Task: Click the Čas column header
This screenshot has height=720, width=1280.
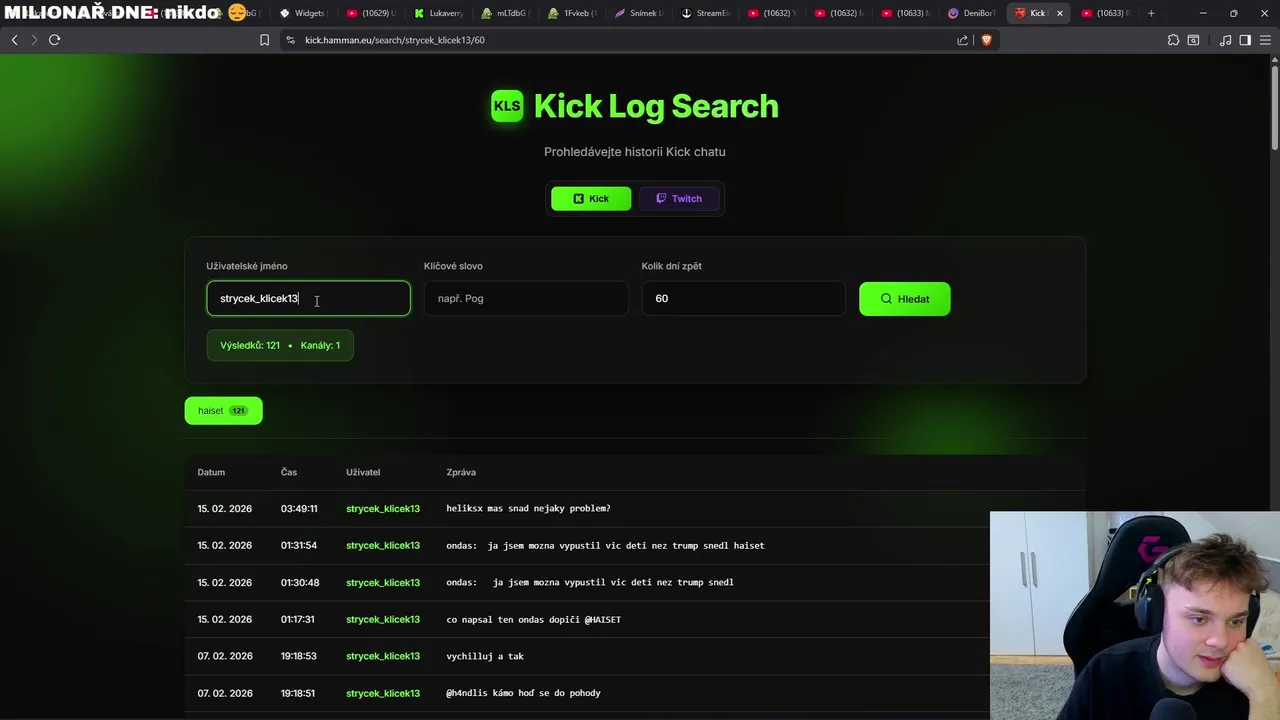Action: (289, 472)
